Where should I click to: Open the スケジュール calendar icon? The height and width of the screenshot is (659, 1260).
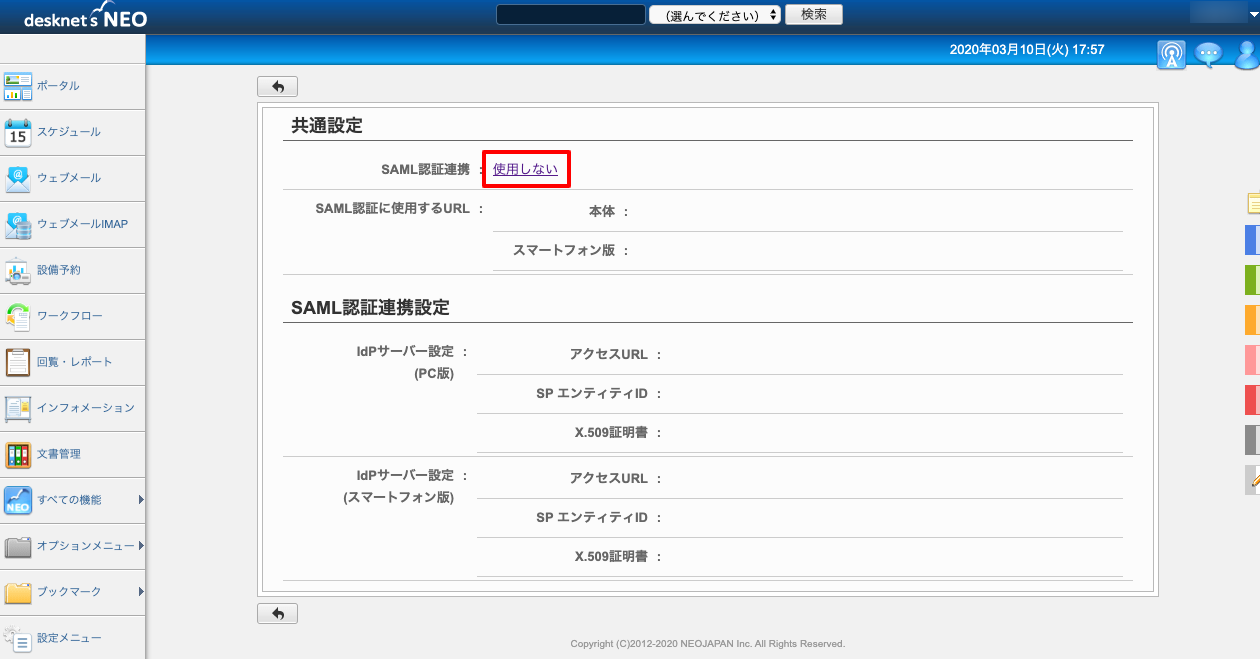pyautogui.click(x=18, y=132)
